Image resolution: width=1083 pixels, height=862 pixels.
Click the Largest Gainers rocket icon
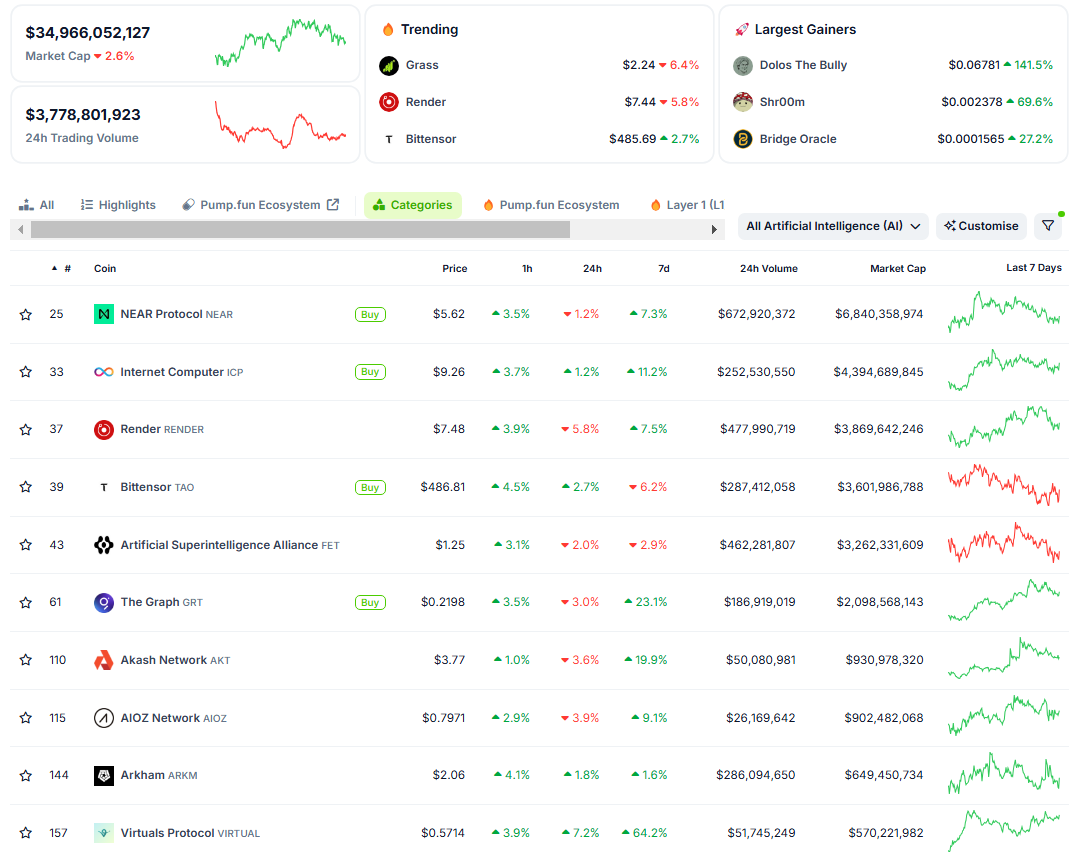(742, 29)
